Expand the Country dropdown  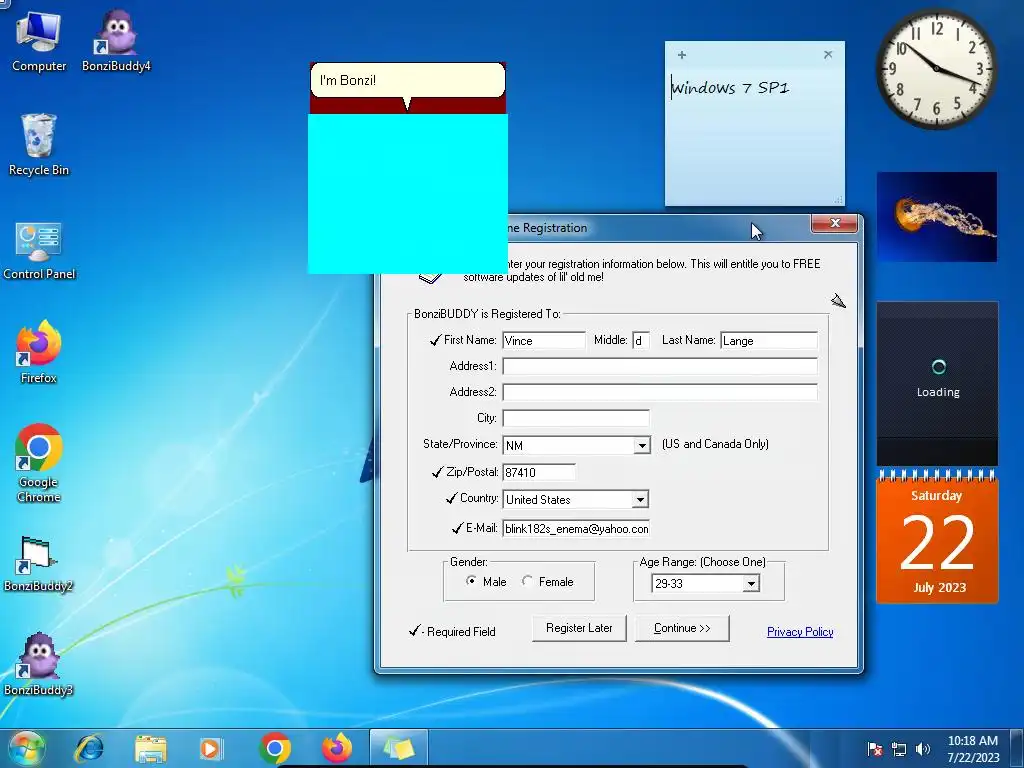click(x=641, y=500)
